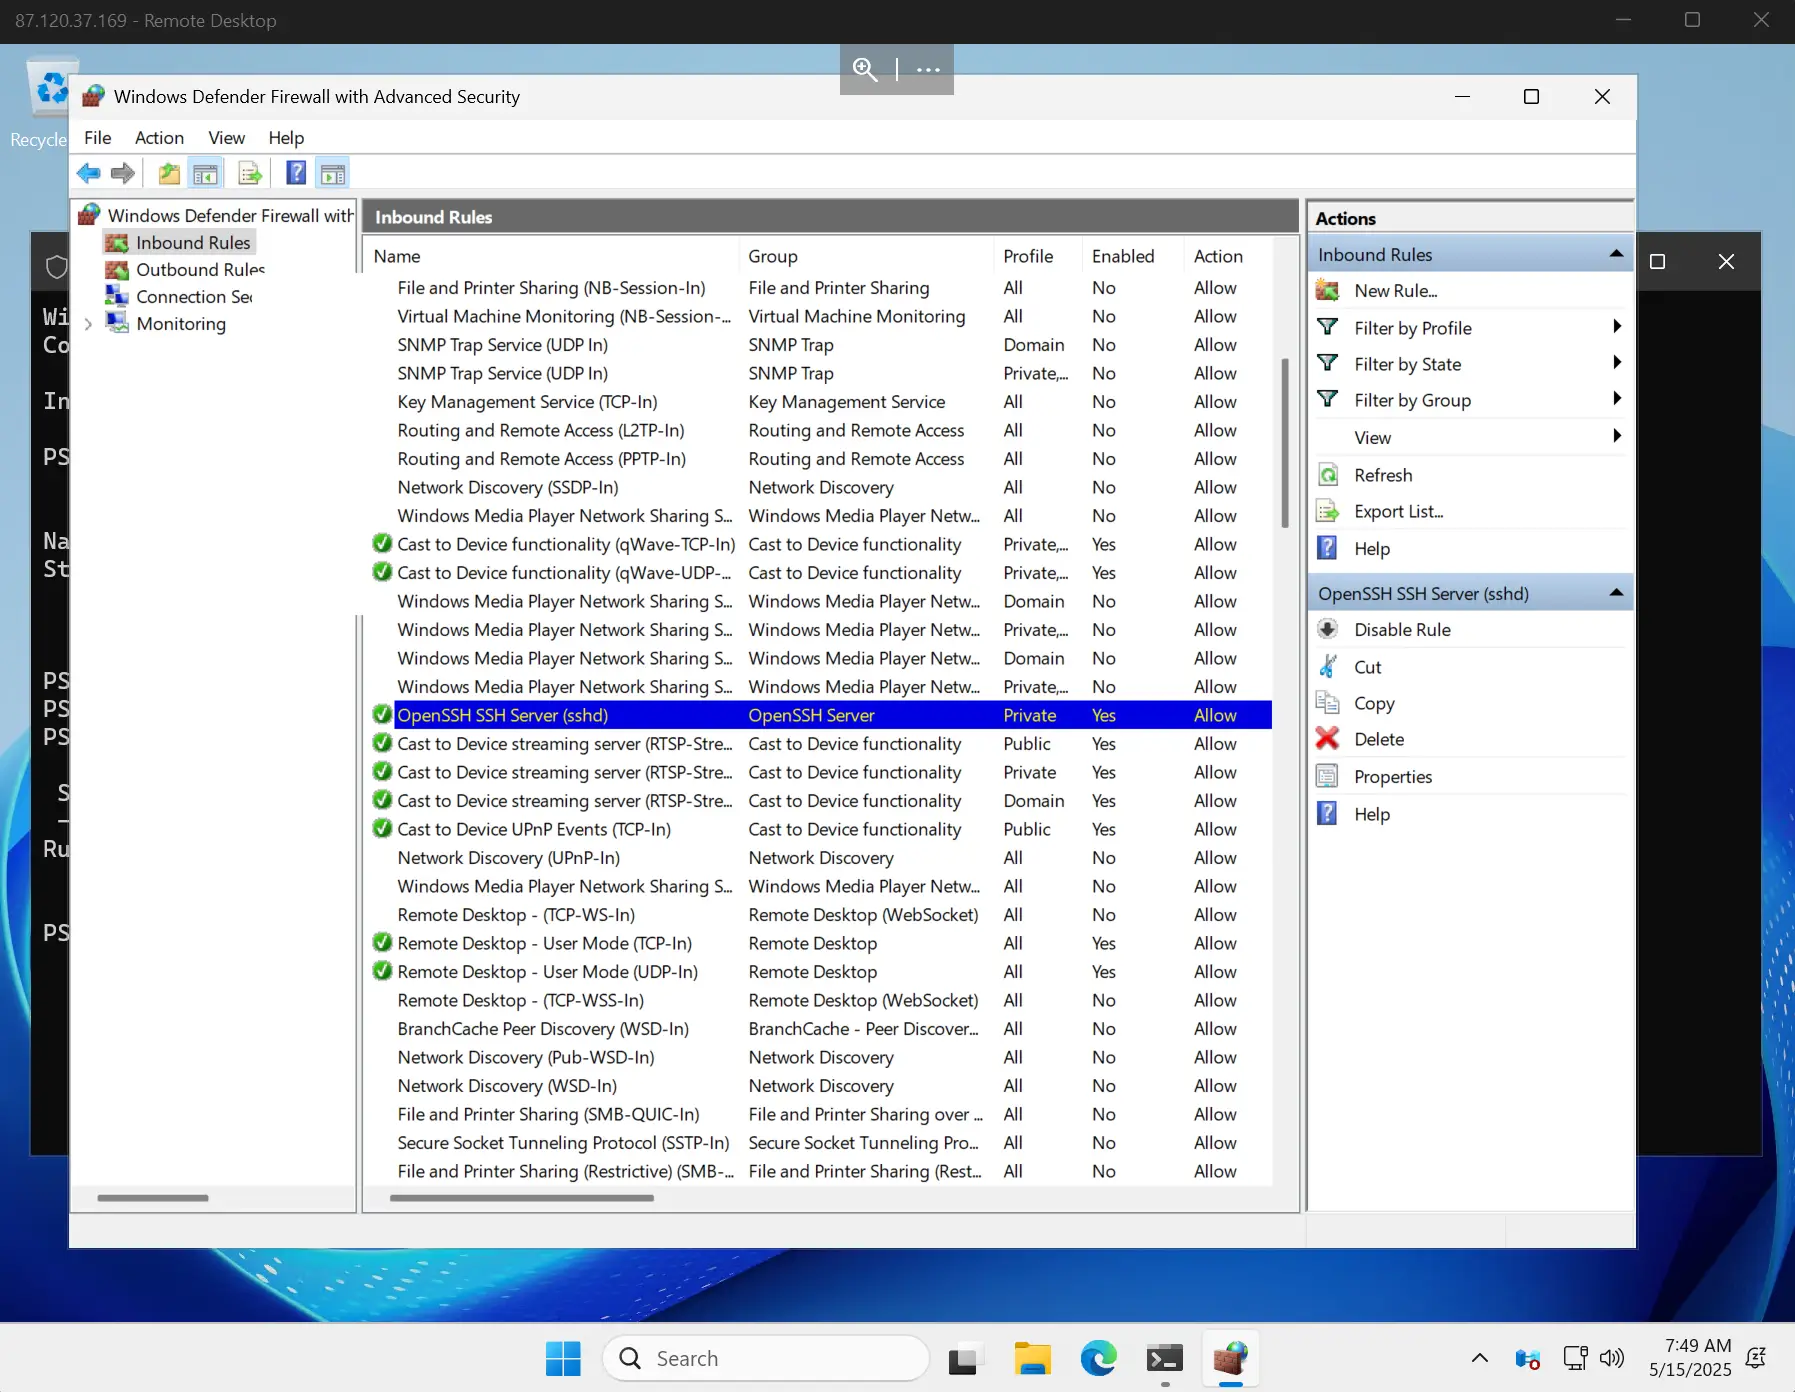Click the Export List toolbar icon
Viewport: 1795px width, 1392px height.
click(x=250, y=173)
